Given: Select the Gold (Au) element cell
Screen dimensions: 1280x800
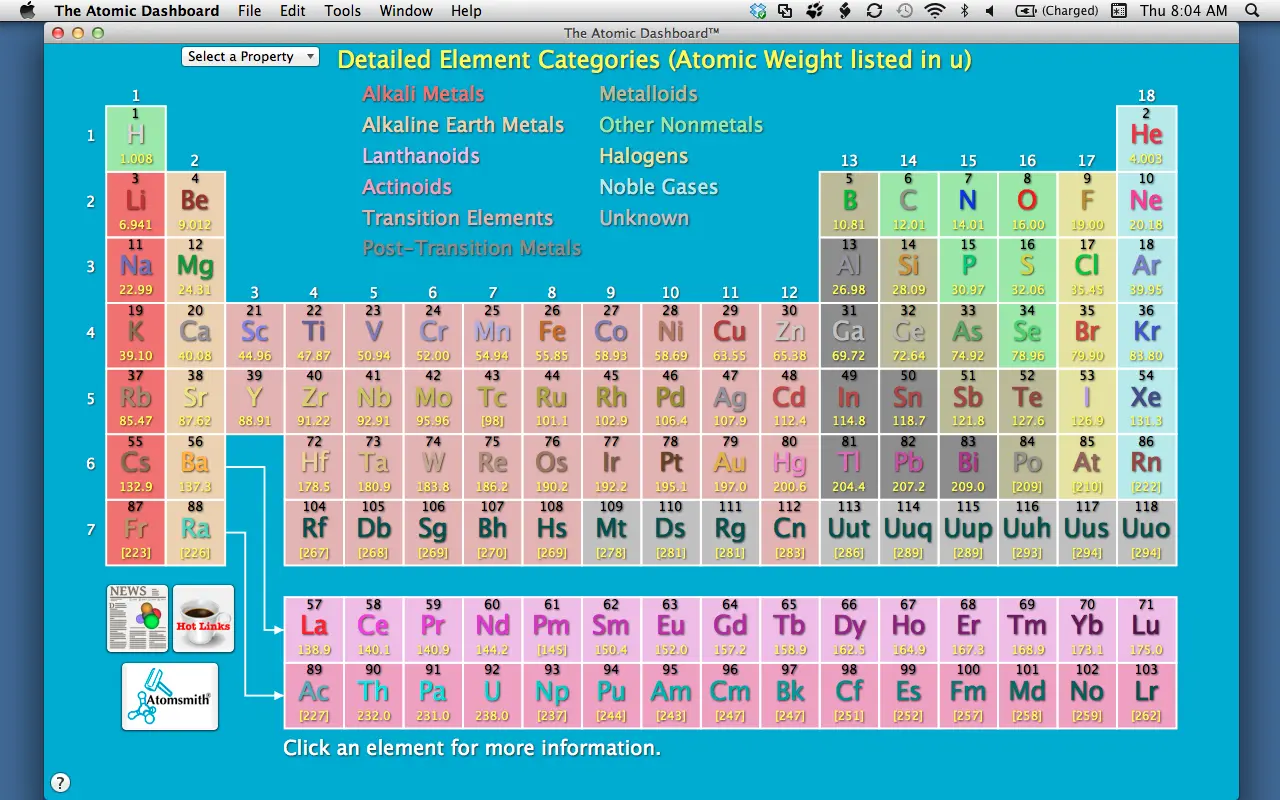Looking at the screenshot, I should coord(730,467).
